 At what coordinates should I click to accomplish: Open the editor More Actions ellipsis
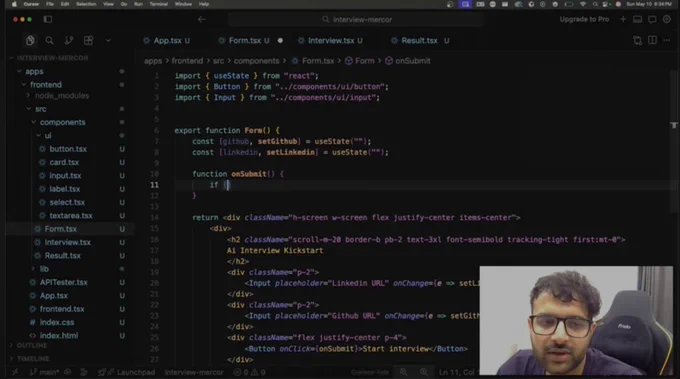[x=667, y=40]
